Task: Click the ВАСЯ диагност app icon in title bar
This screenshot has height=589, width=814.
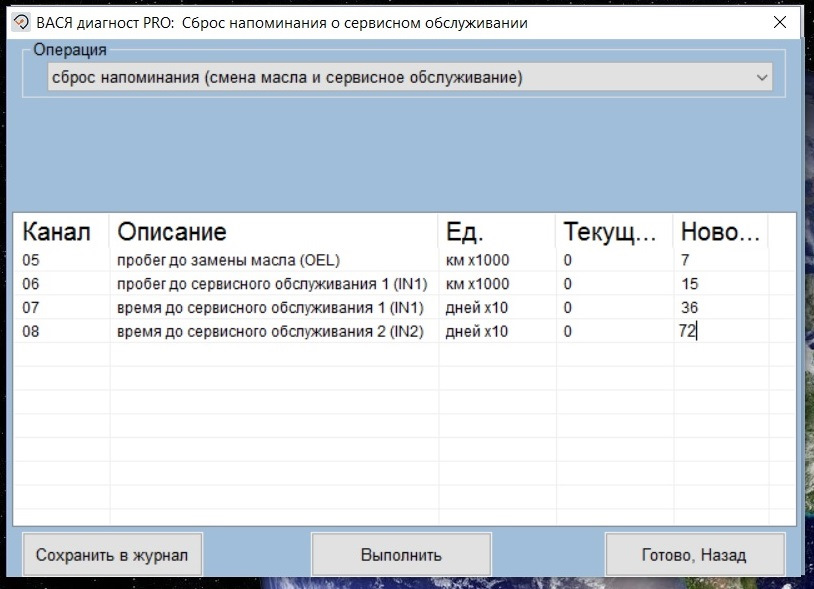Action: click(21, 23)
